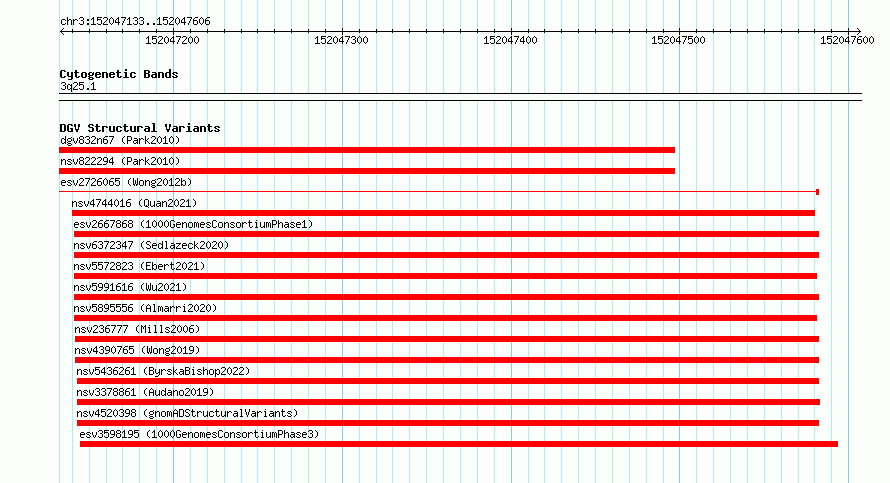Click the Cytogenetic Bands track title
The height and width of the screenshot is (483, 890).
(119, 74)
